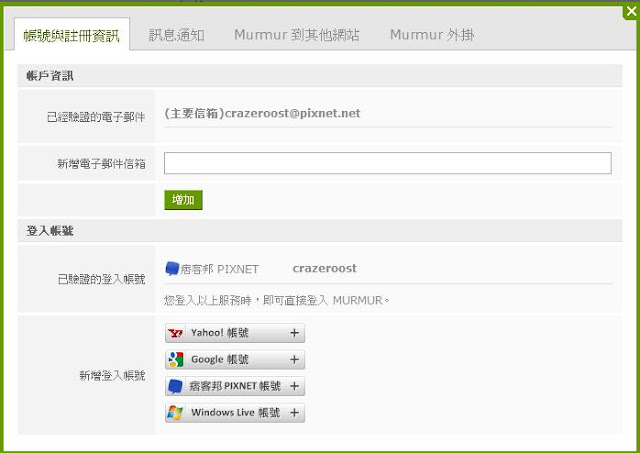Click the Google logo icon
640x453 pixels.
[176, 360]
